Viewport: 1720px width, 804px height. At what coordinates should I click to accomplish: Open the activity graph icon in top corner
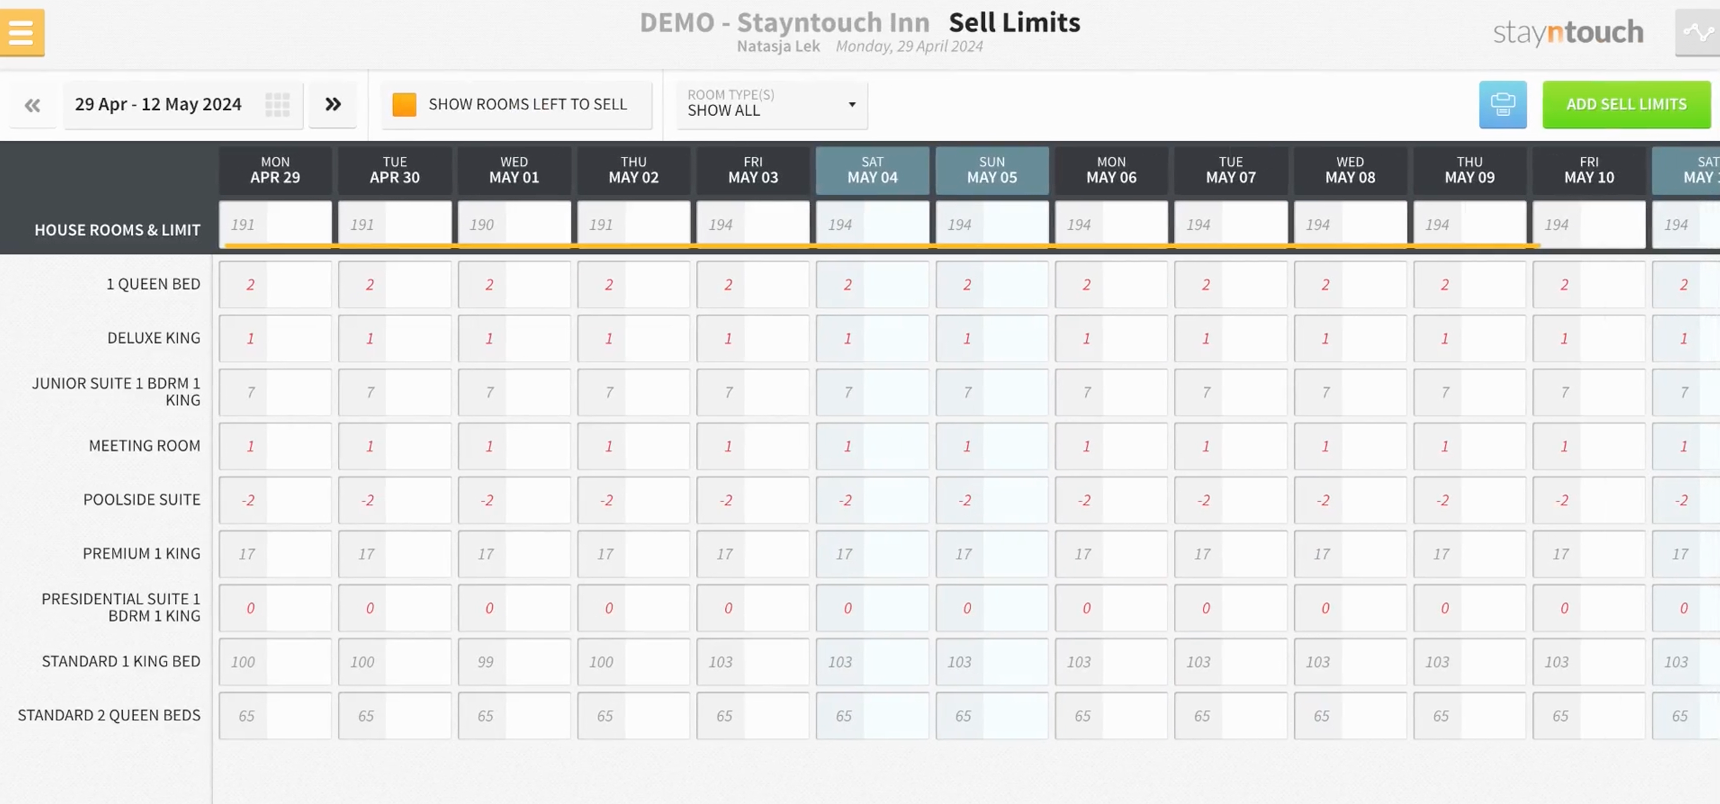pyautogui.click(x=1698, y=33)
